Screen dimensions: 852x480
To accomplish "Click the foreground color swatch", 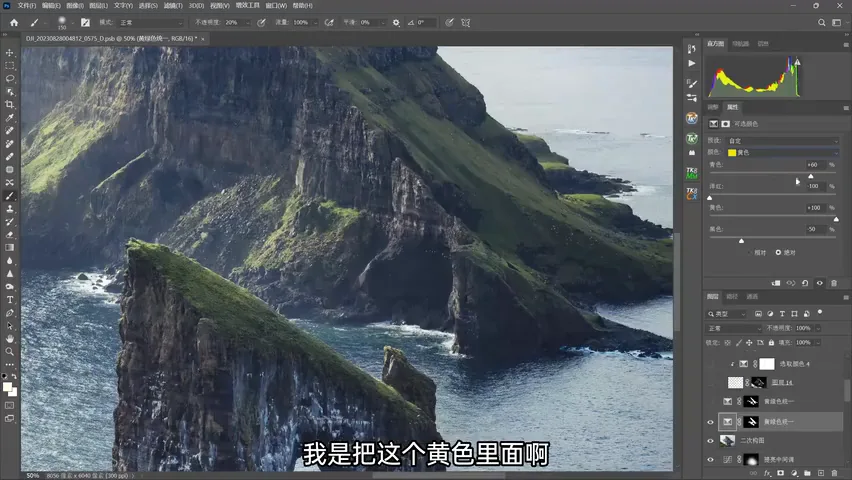I will click(x=7, y=387).
